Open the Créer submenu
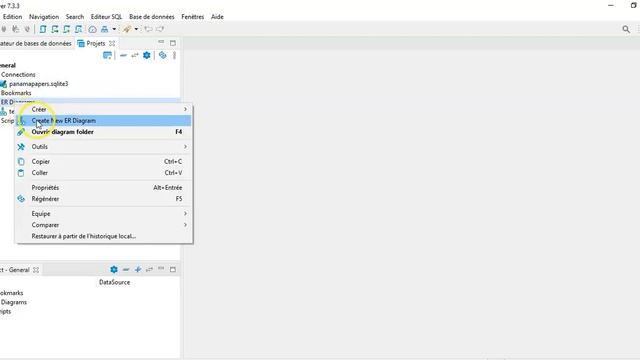This screenshot has height=360, width=640. [103, 109]
